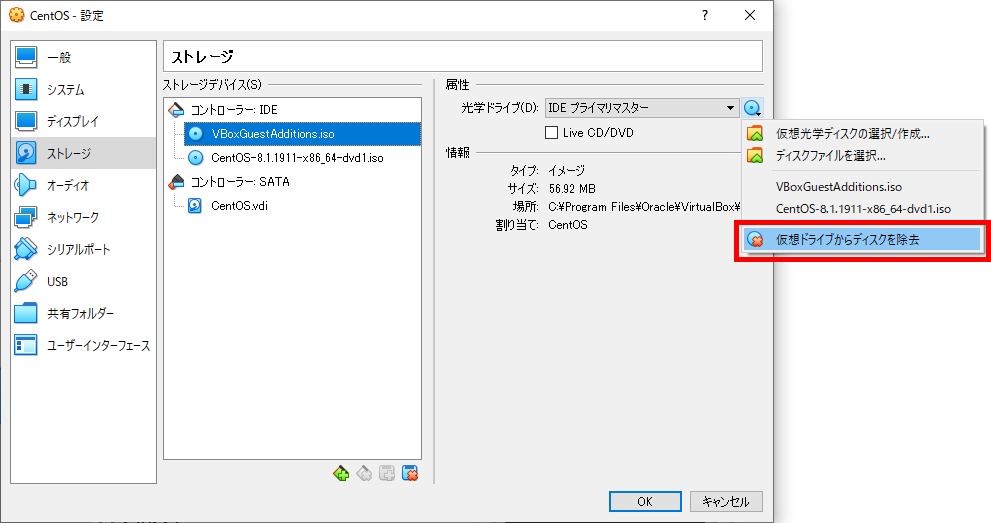Close the CentOS - 設定 dialog
991x523 pixels.
750,15
